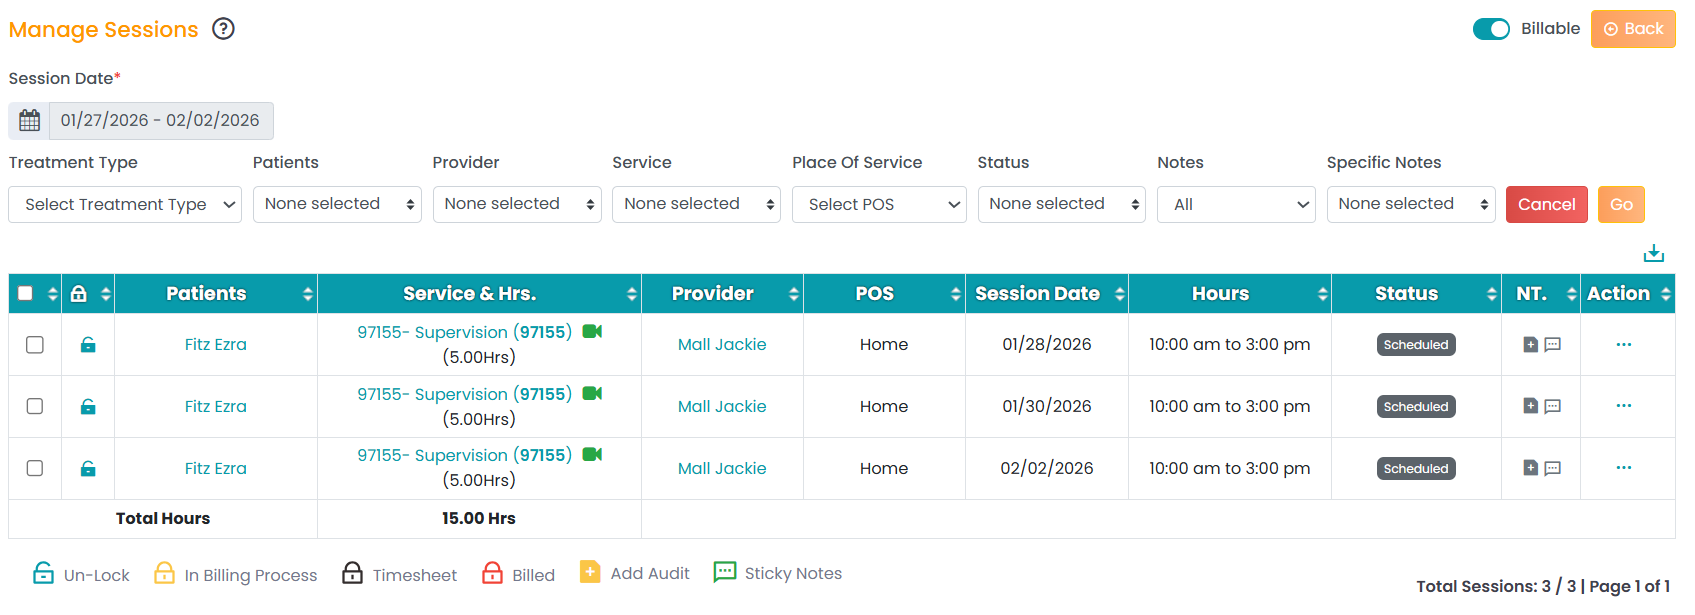Toggle the Billable switch

pos(1491,29)
